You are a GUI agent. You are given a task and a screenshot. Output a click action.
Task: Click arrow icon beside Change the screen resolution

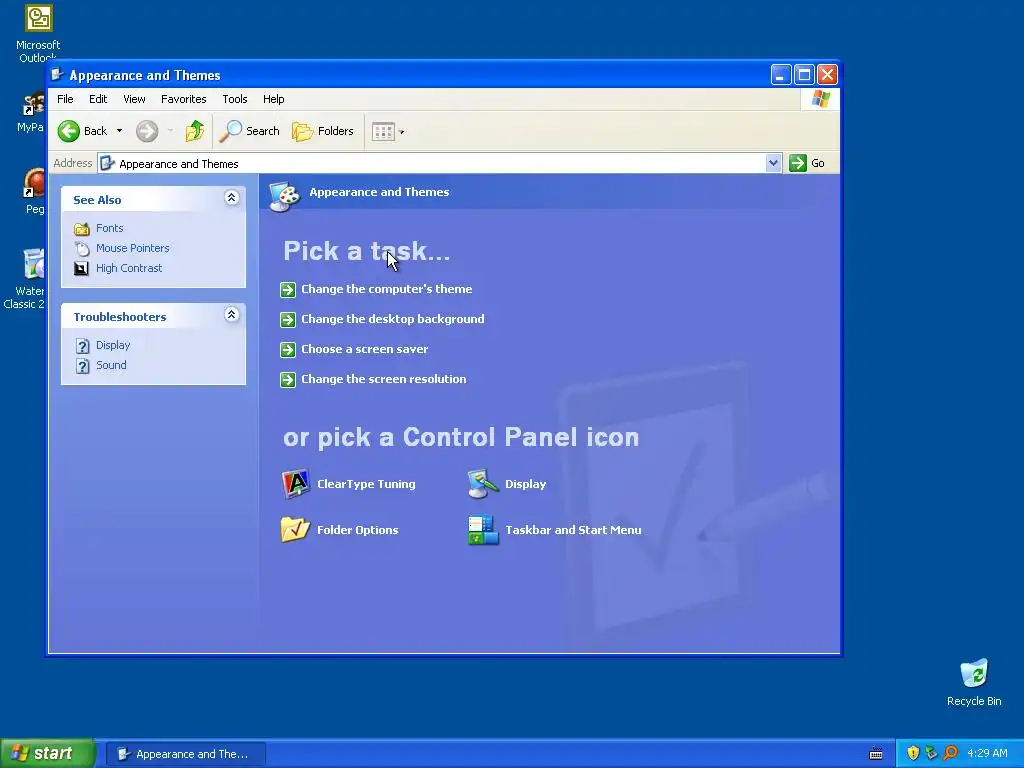pyautogui.click(x=288, y=379)
